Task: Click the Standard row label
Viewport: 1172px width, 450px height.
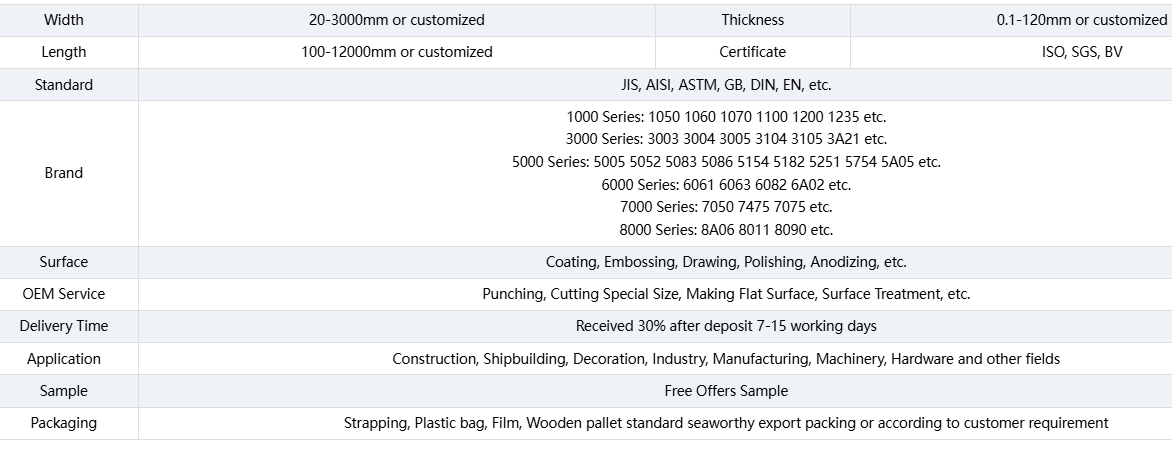Action: [64, 84]
